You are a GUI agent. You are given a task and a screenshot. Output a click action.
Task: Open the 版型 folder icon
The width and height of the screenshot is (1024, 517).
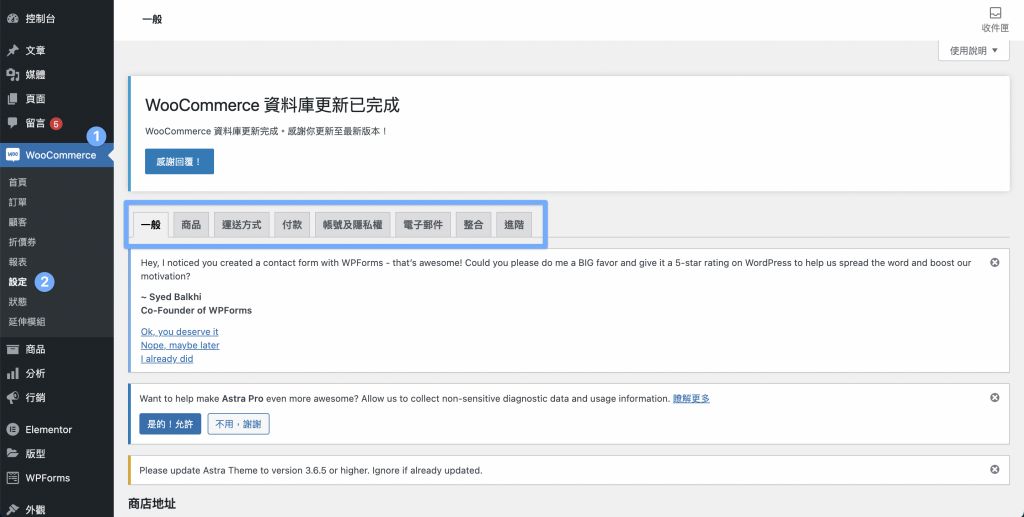coord(12,454)
